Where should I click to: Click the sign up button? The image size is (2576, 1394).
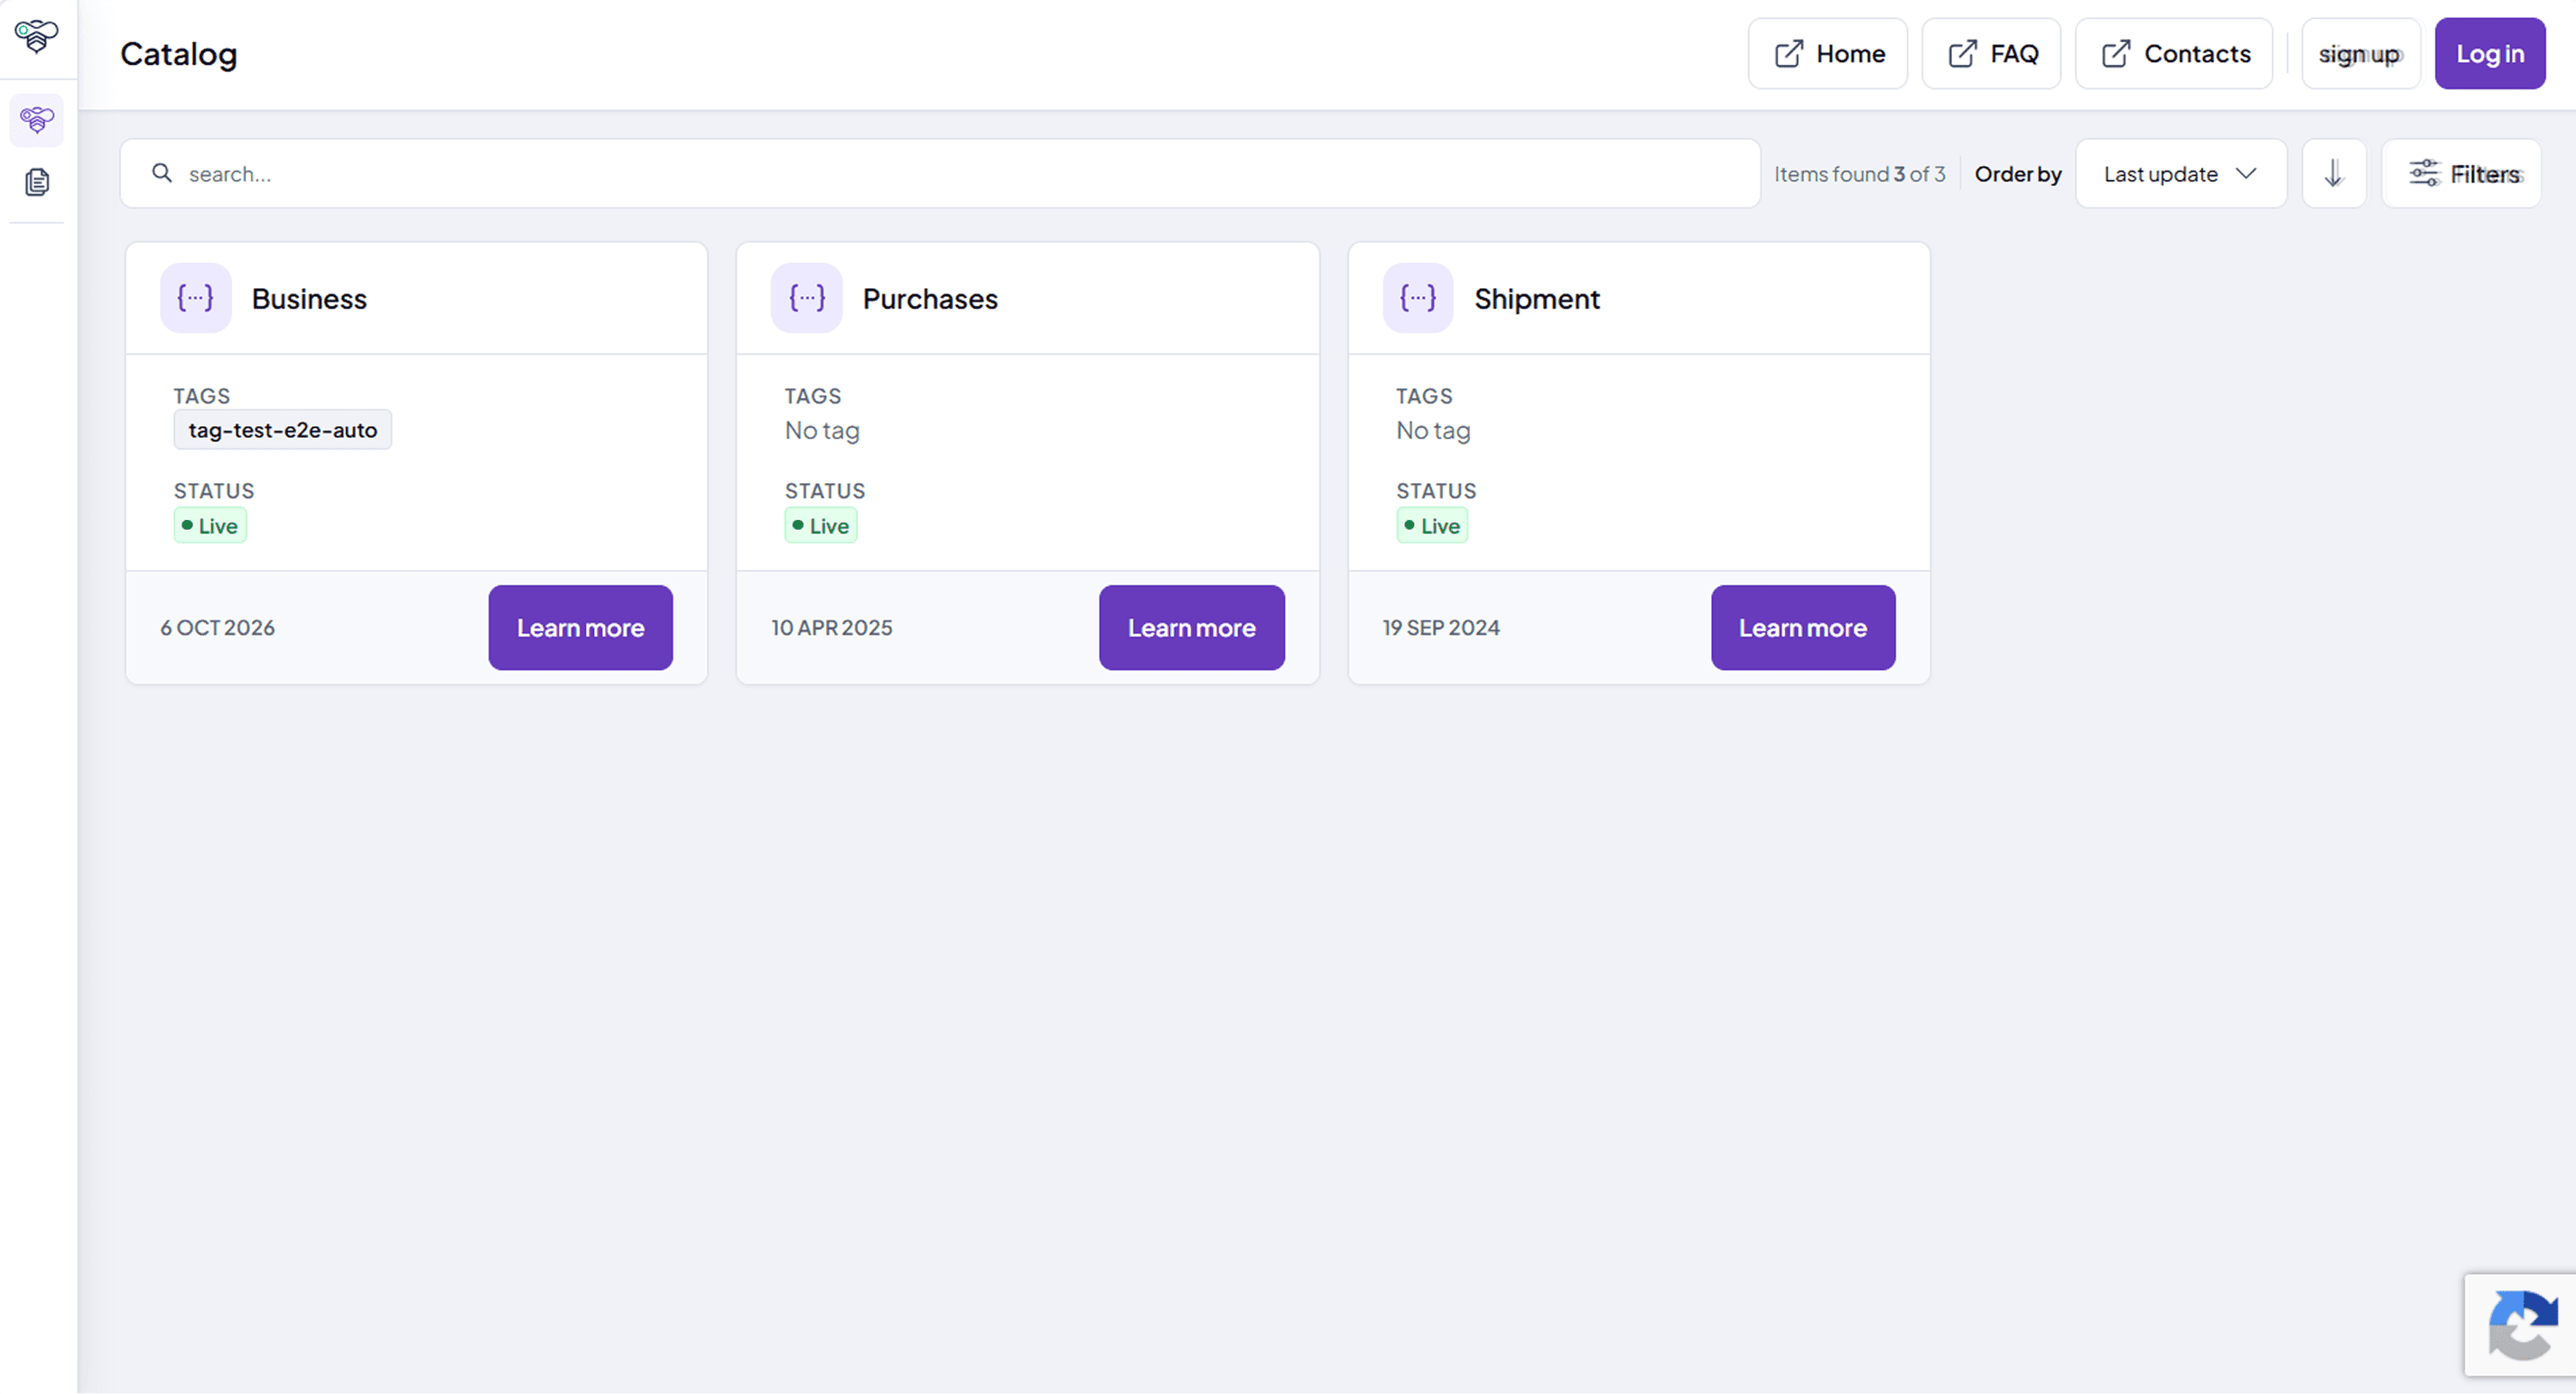click(x=2360, y=53)
